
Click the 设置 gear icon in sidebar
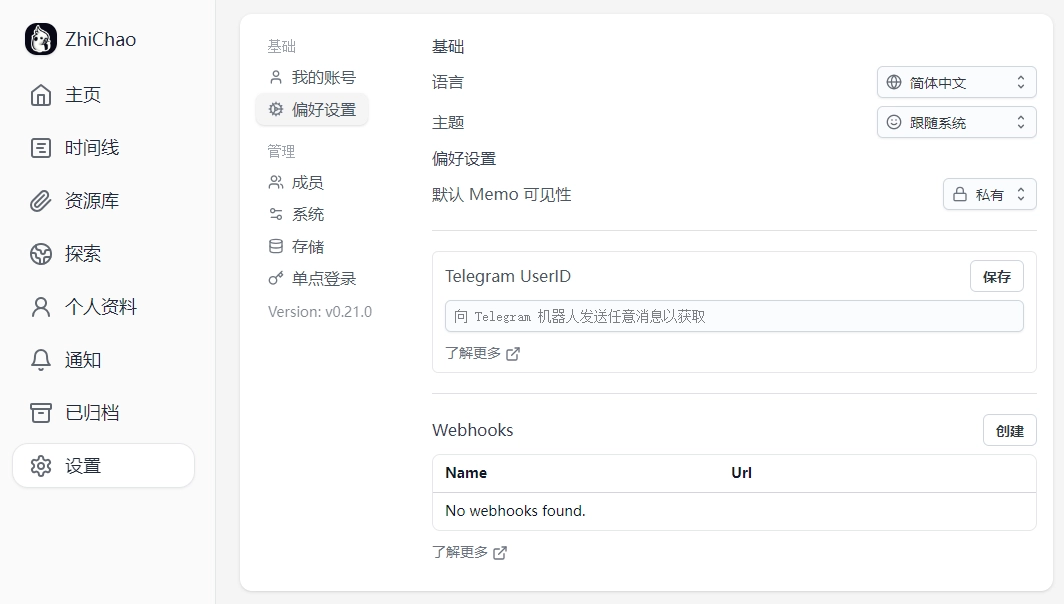[x=41, y=466]
